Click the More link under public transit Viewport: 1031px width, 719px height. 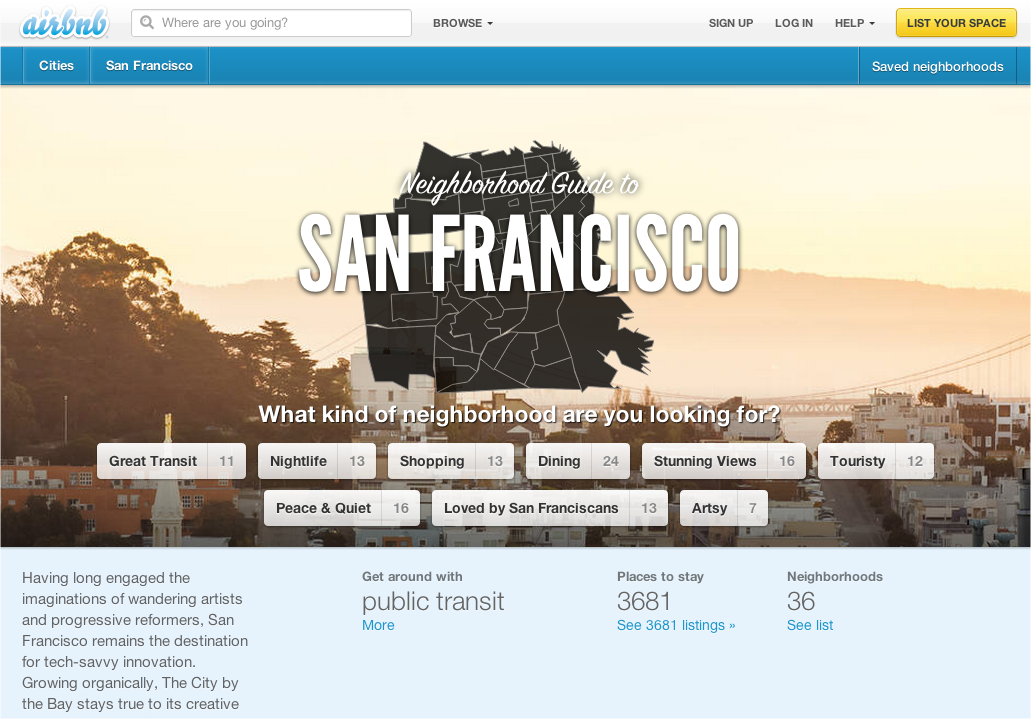[x=378, y=625]
